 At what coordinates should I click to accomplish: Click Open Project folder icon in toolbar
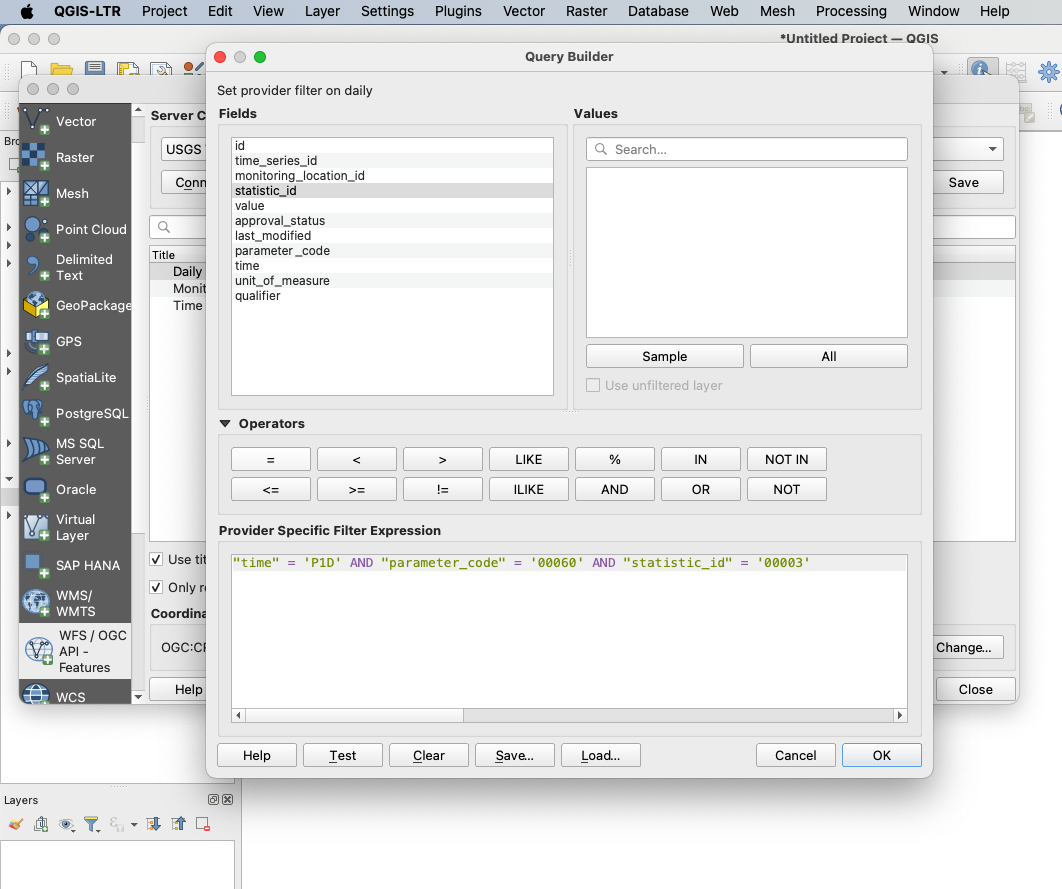pos(62,69)
